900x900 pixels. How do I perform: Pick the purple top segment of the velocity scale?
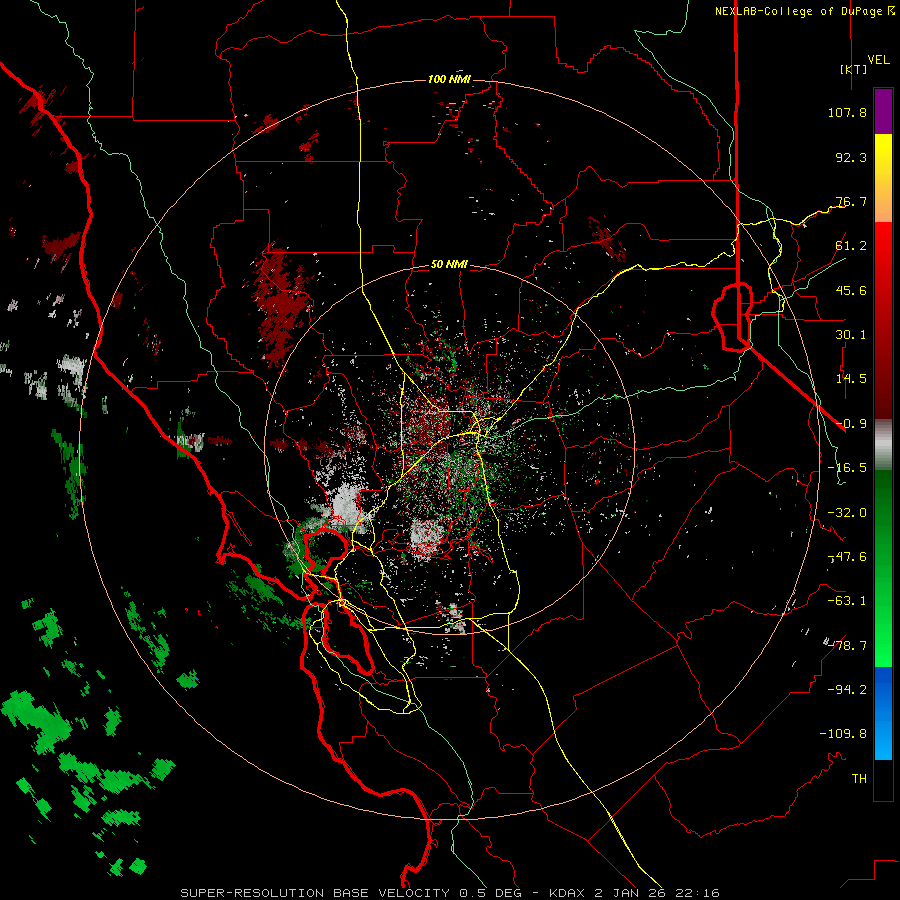click(883, 111)
